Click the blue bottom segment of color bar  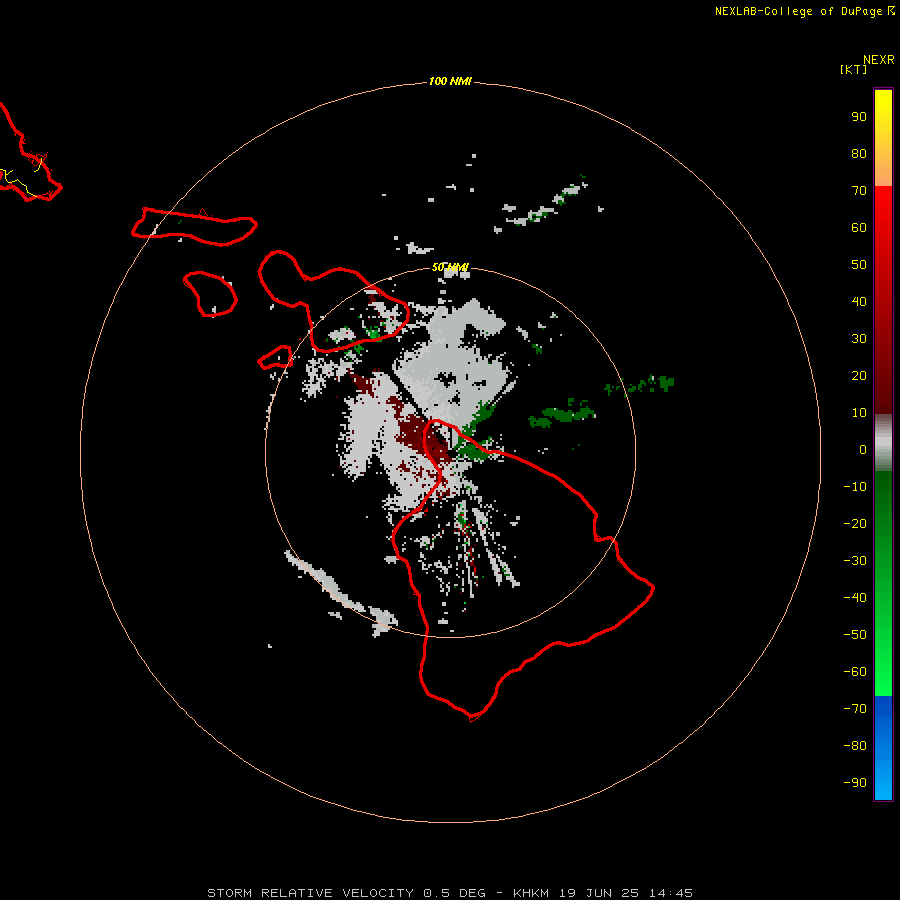click(883, 748)
